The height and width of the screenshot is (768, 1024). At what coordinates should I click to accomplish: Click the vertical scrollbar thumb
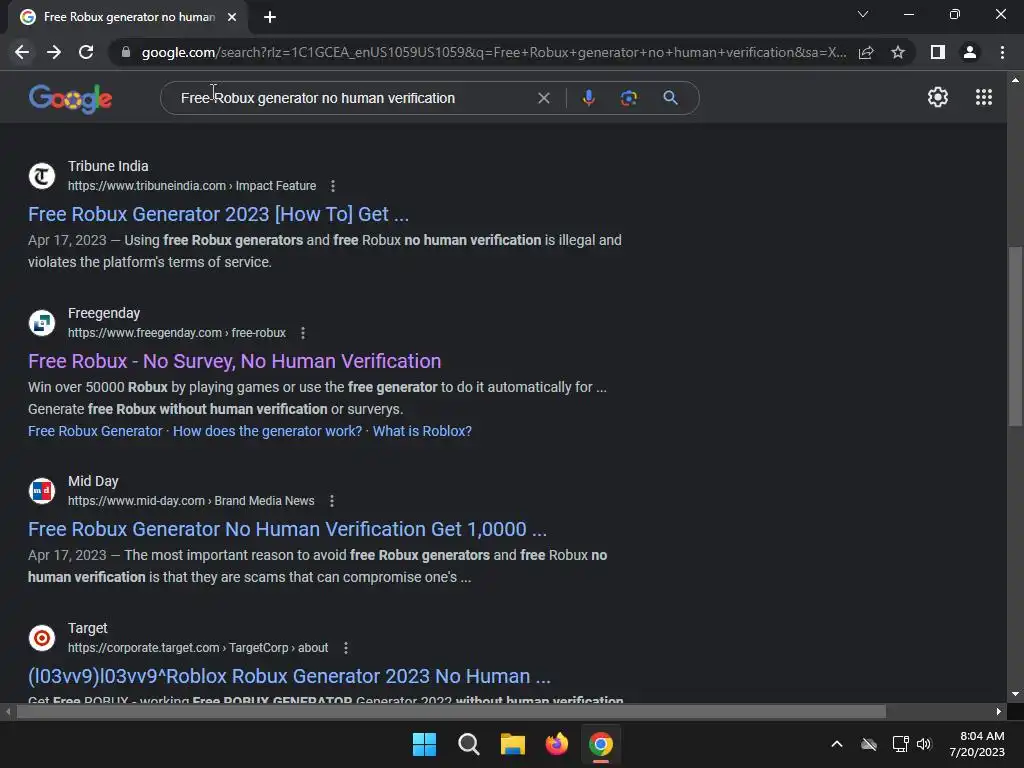tap(1015, 336)
